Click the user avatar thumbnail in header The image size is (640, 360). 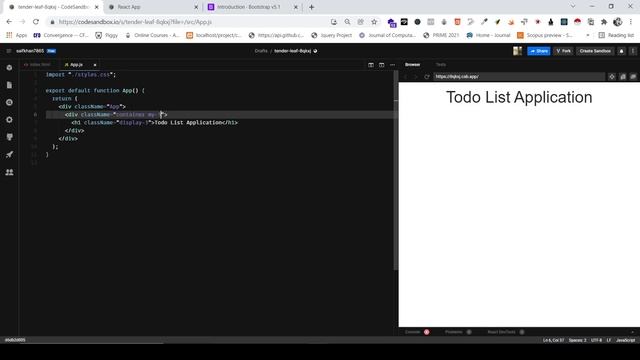click(517, 51)
